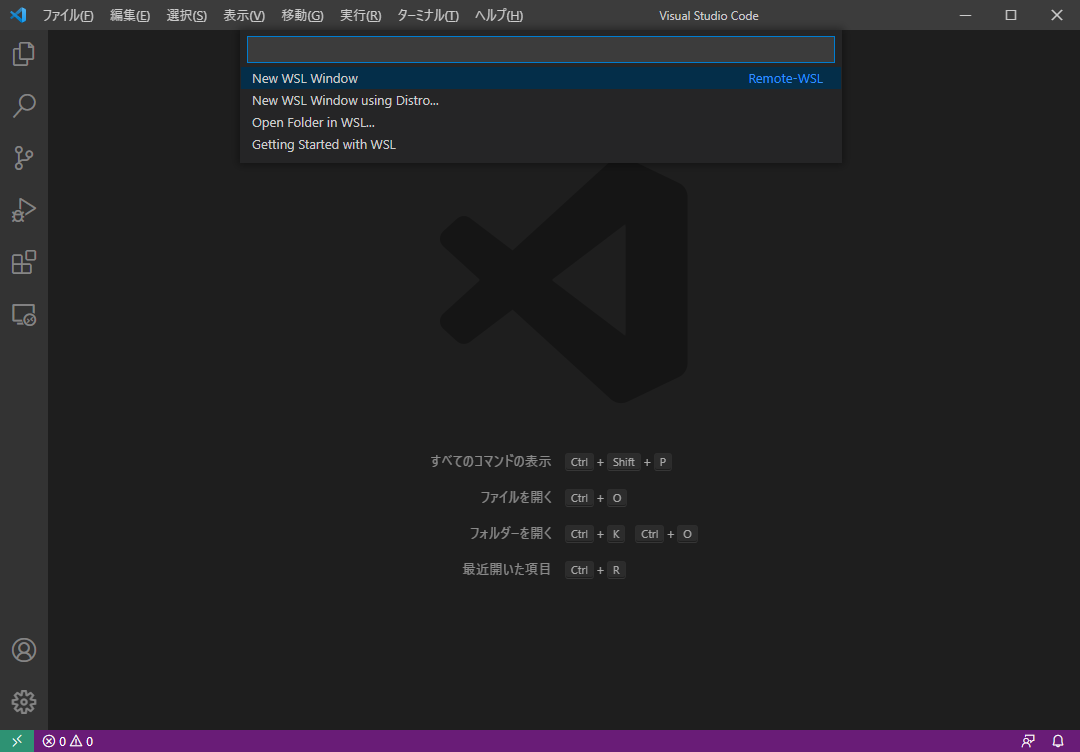Click the feedback icon in status bar
The image size is (1080, 752).
(1028, 742)
